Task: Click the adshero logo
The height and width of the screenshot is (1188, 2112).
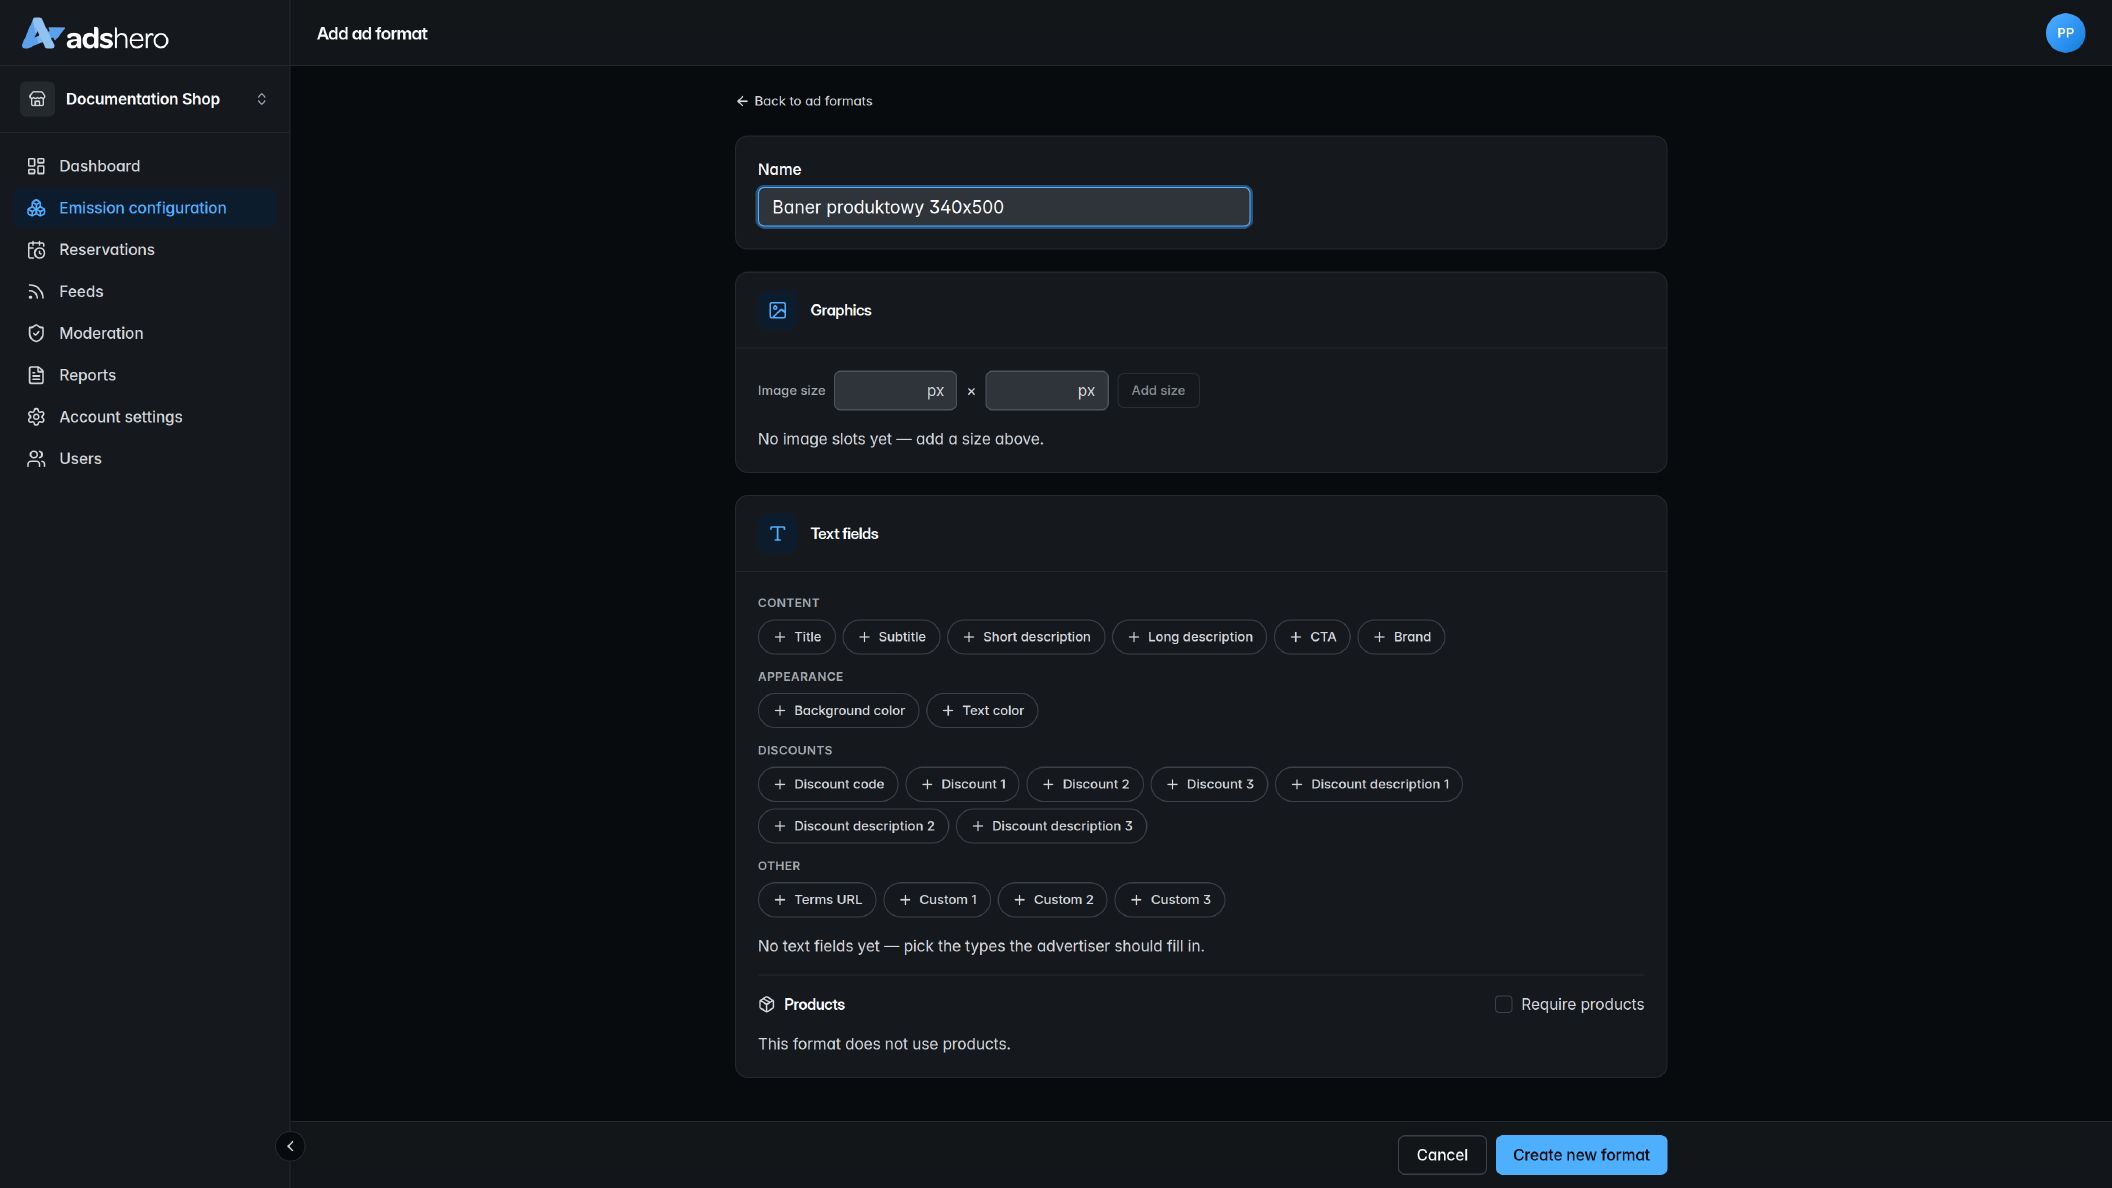Action: point(95,34)
